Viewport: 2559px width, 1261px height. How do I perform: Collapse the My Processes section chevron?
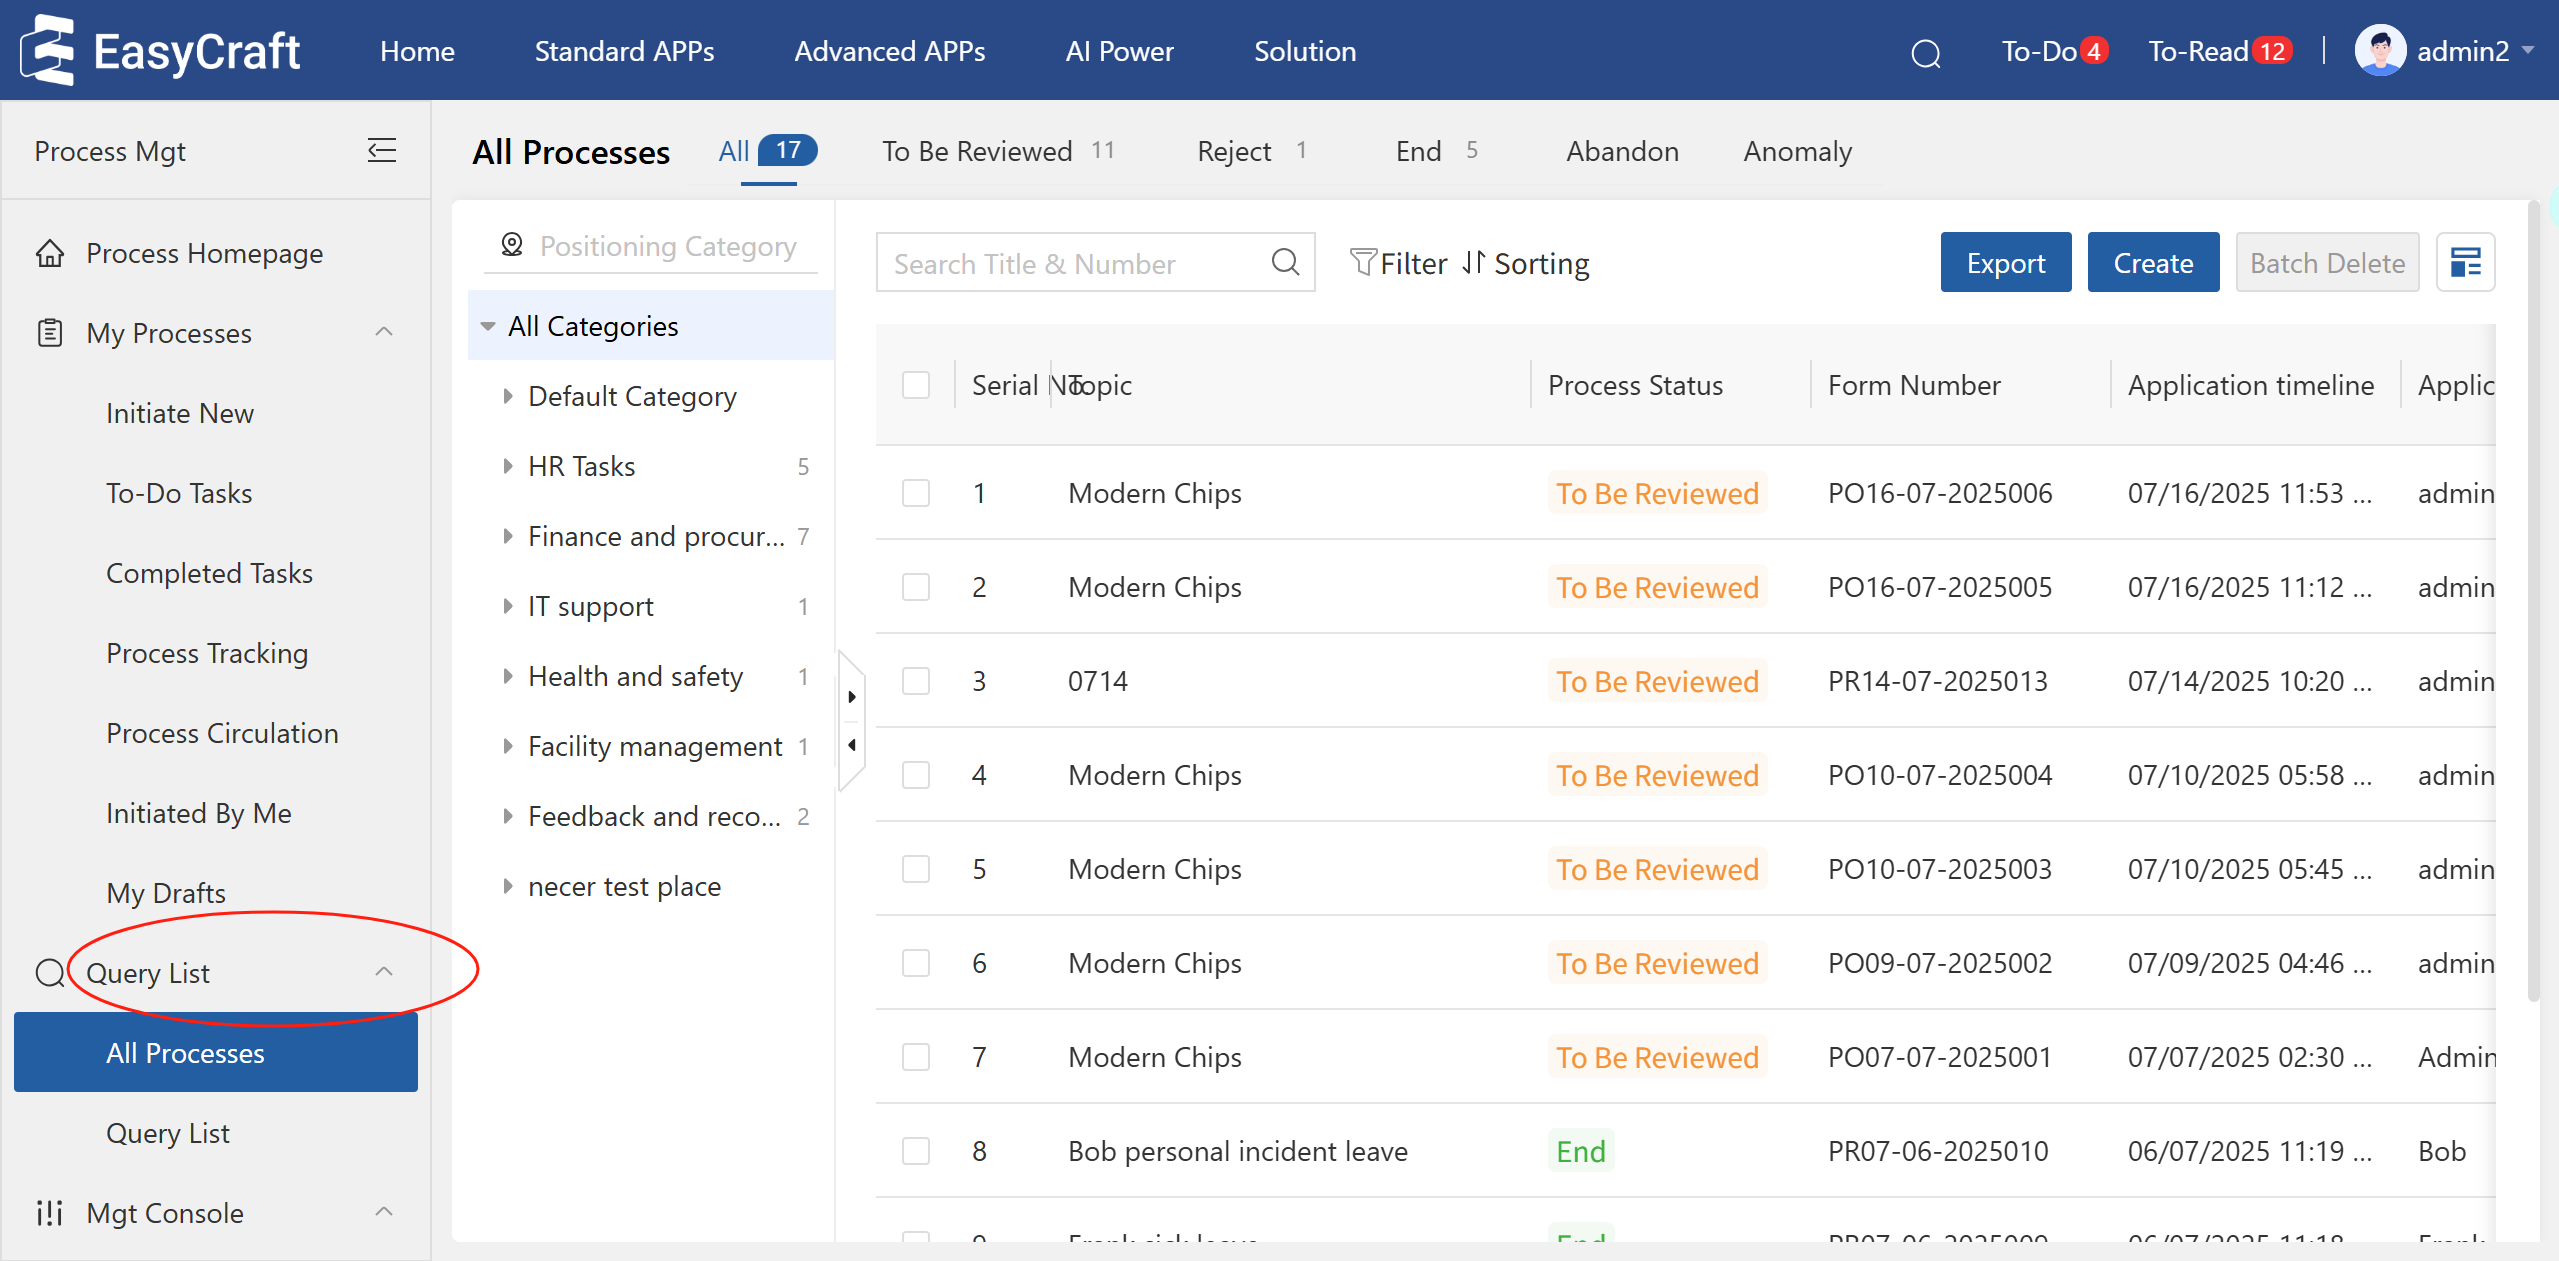click(x=384, y=332)
